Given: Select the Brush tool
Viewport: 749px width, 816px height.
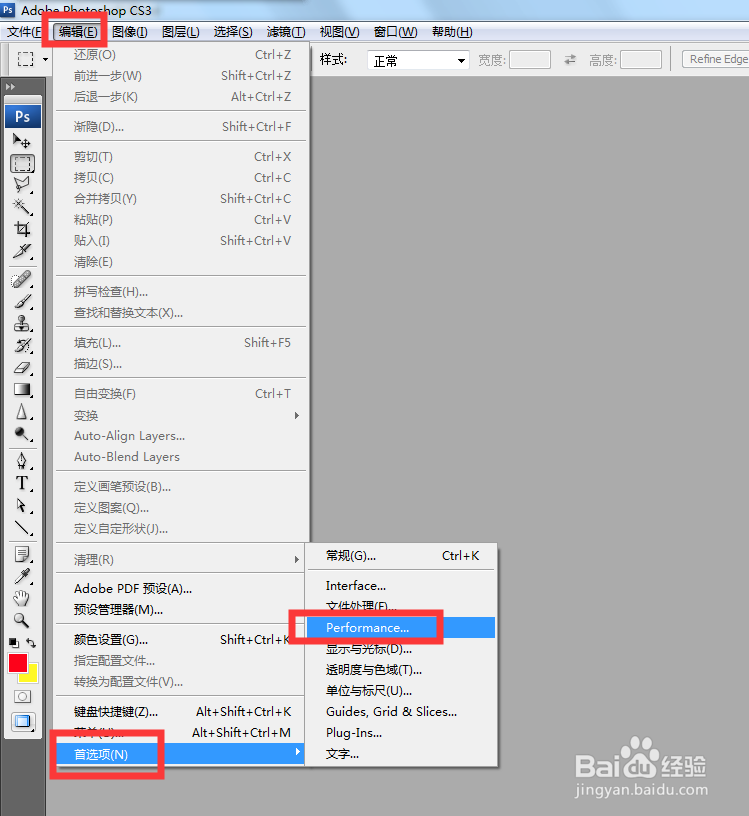Looking at the screenshot, I should coord(22,301).
